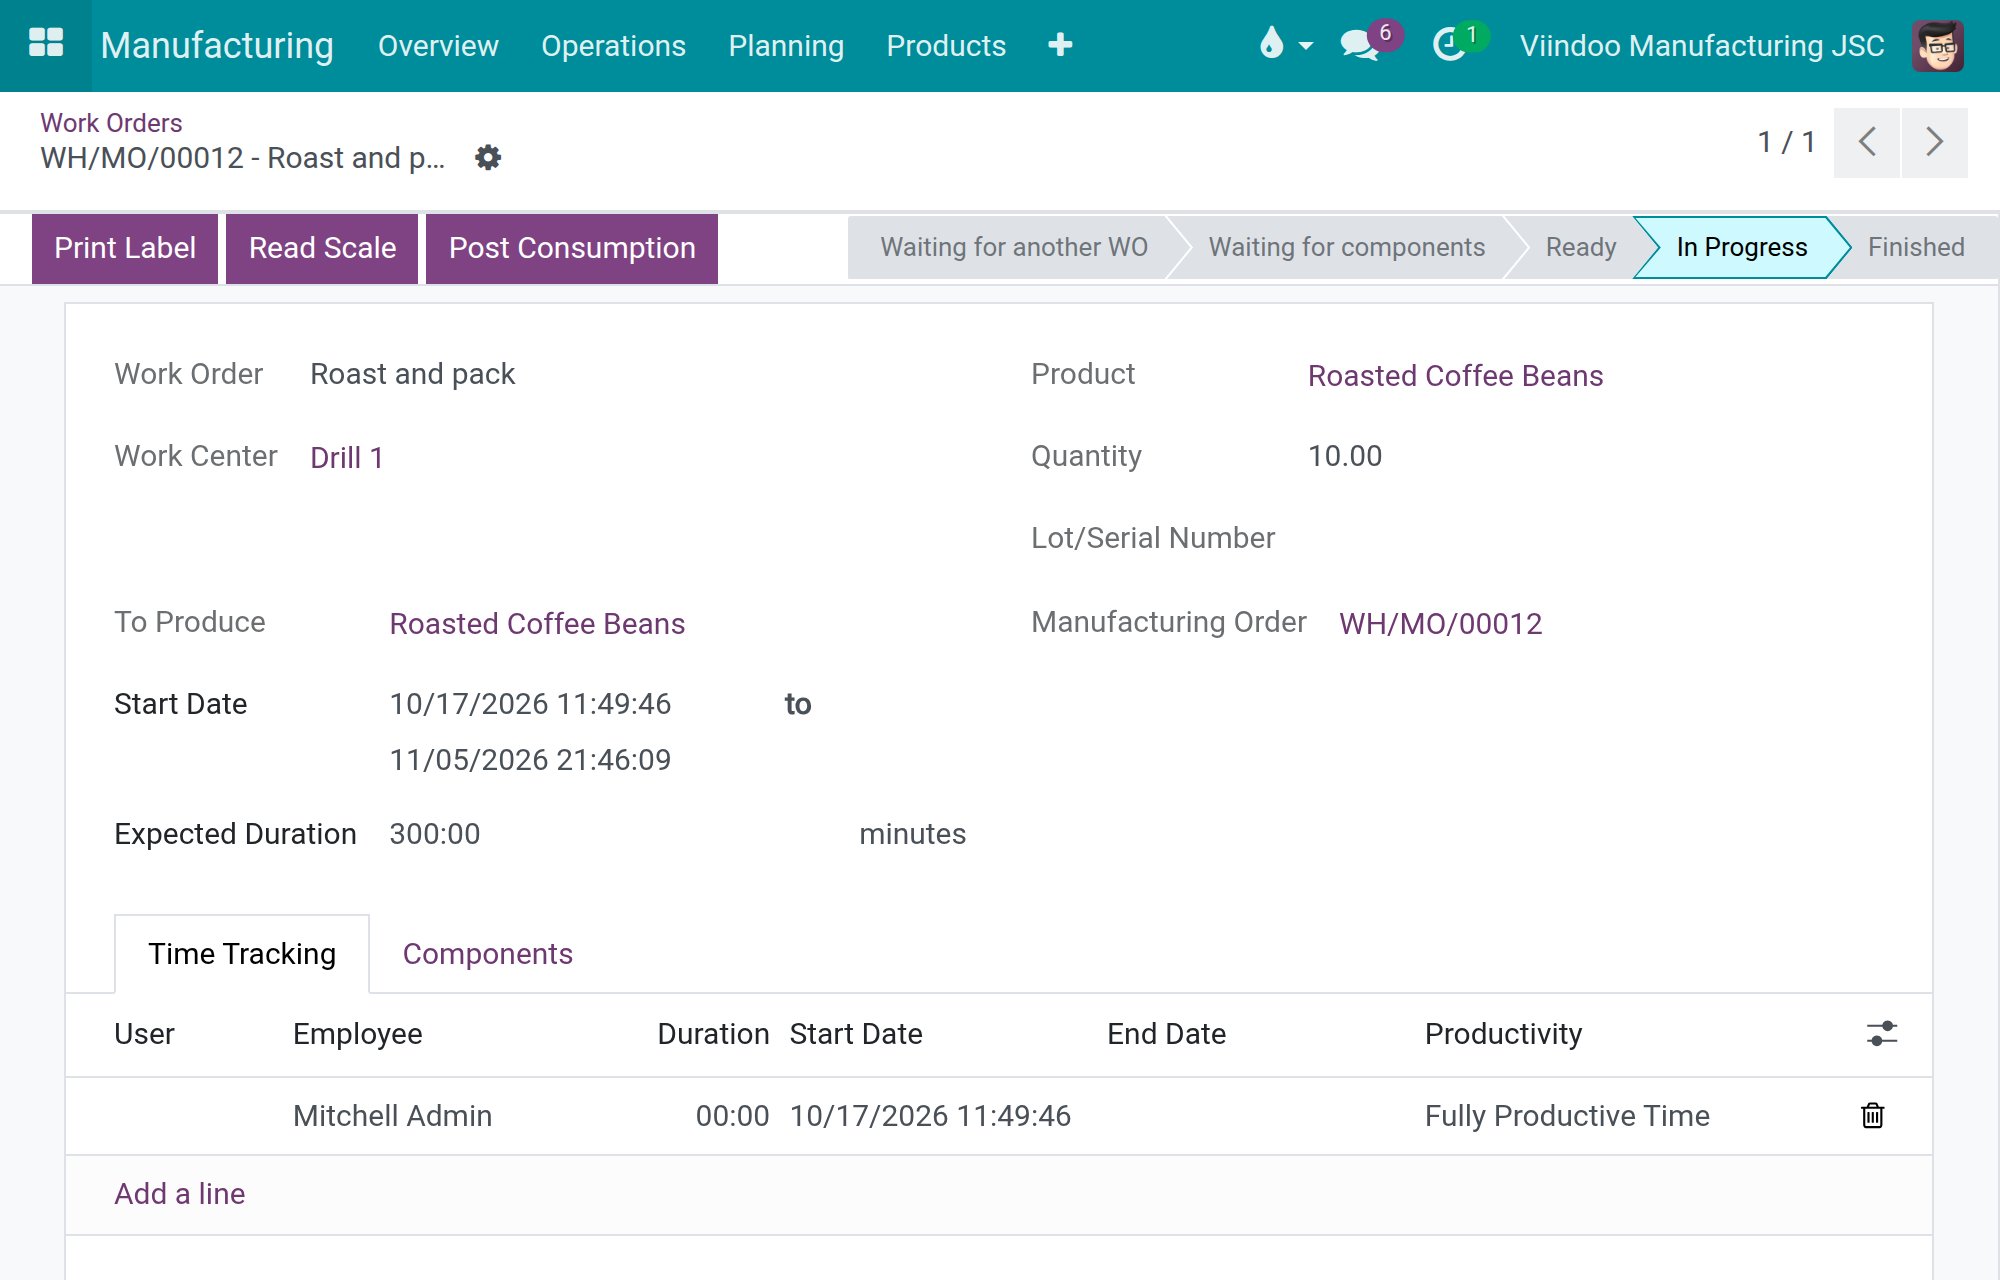2000x1280 pixels.
Task: Go to previous record arrow
Action: point(1867,142)
